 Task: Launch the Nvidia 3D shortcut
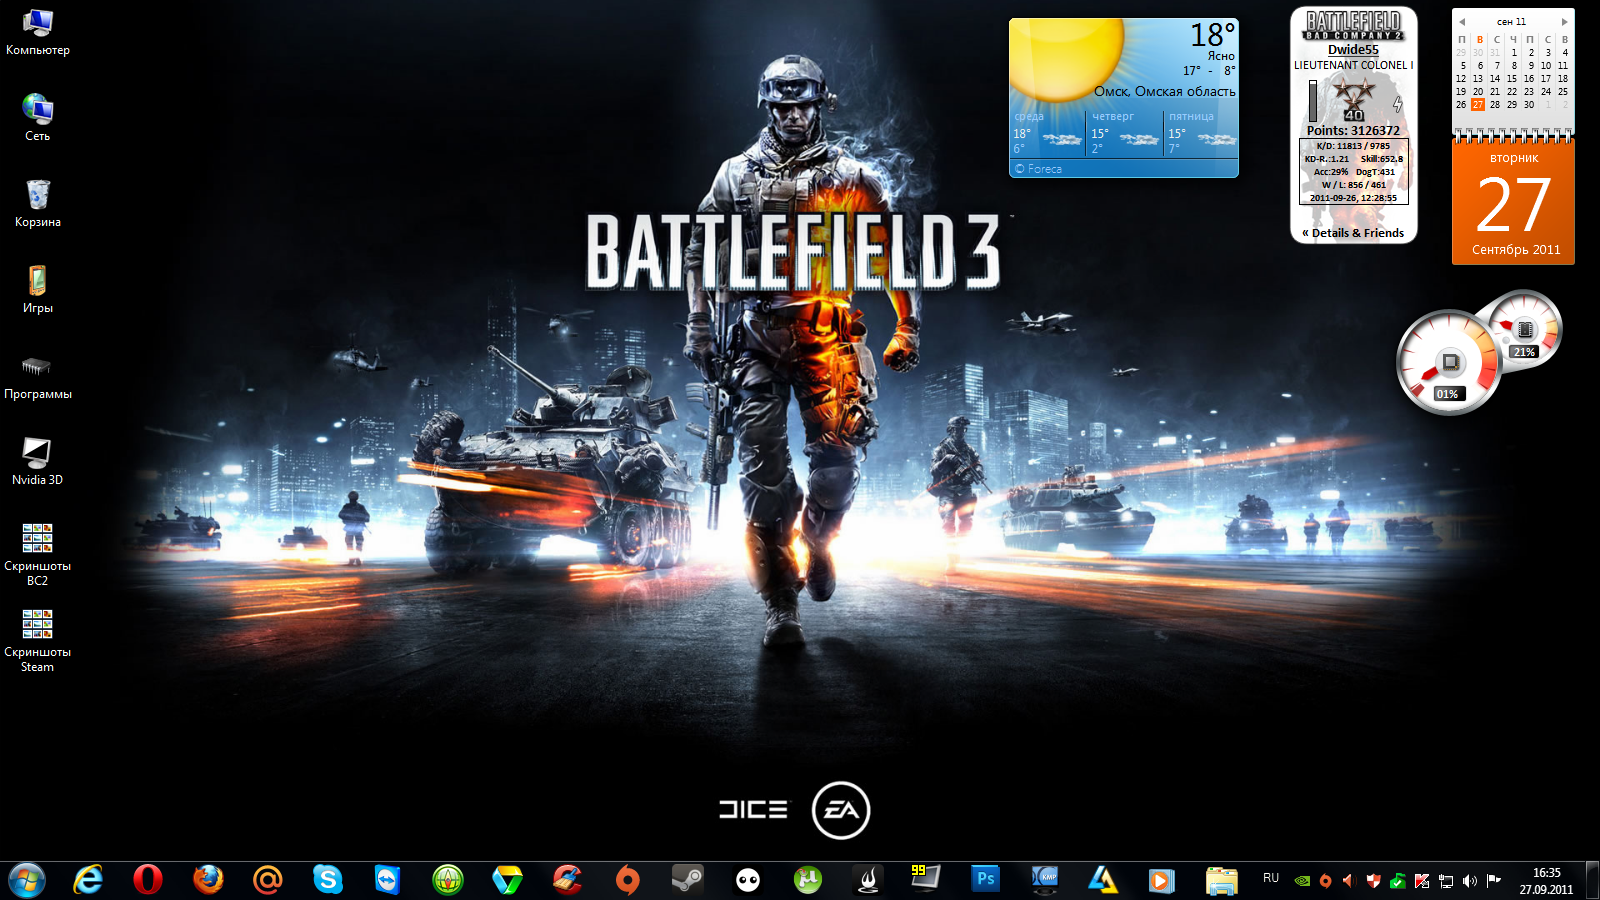pyautogui.click(x=37, y=463)
